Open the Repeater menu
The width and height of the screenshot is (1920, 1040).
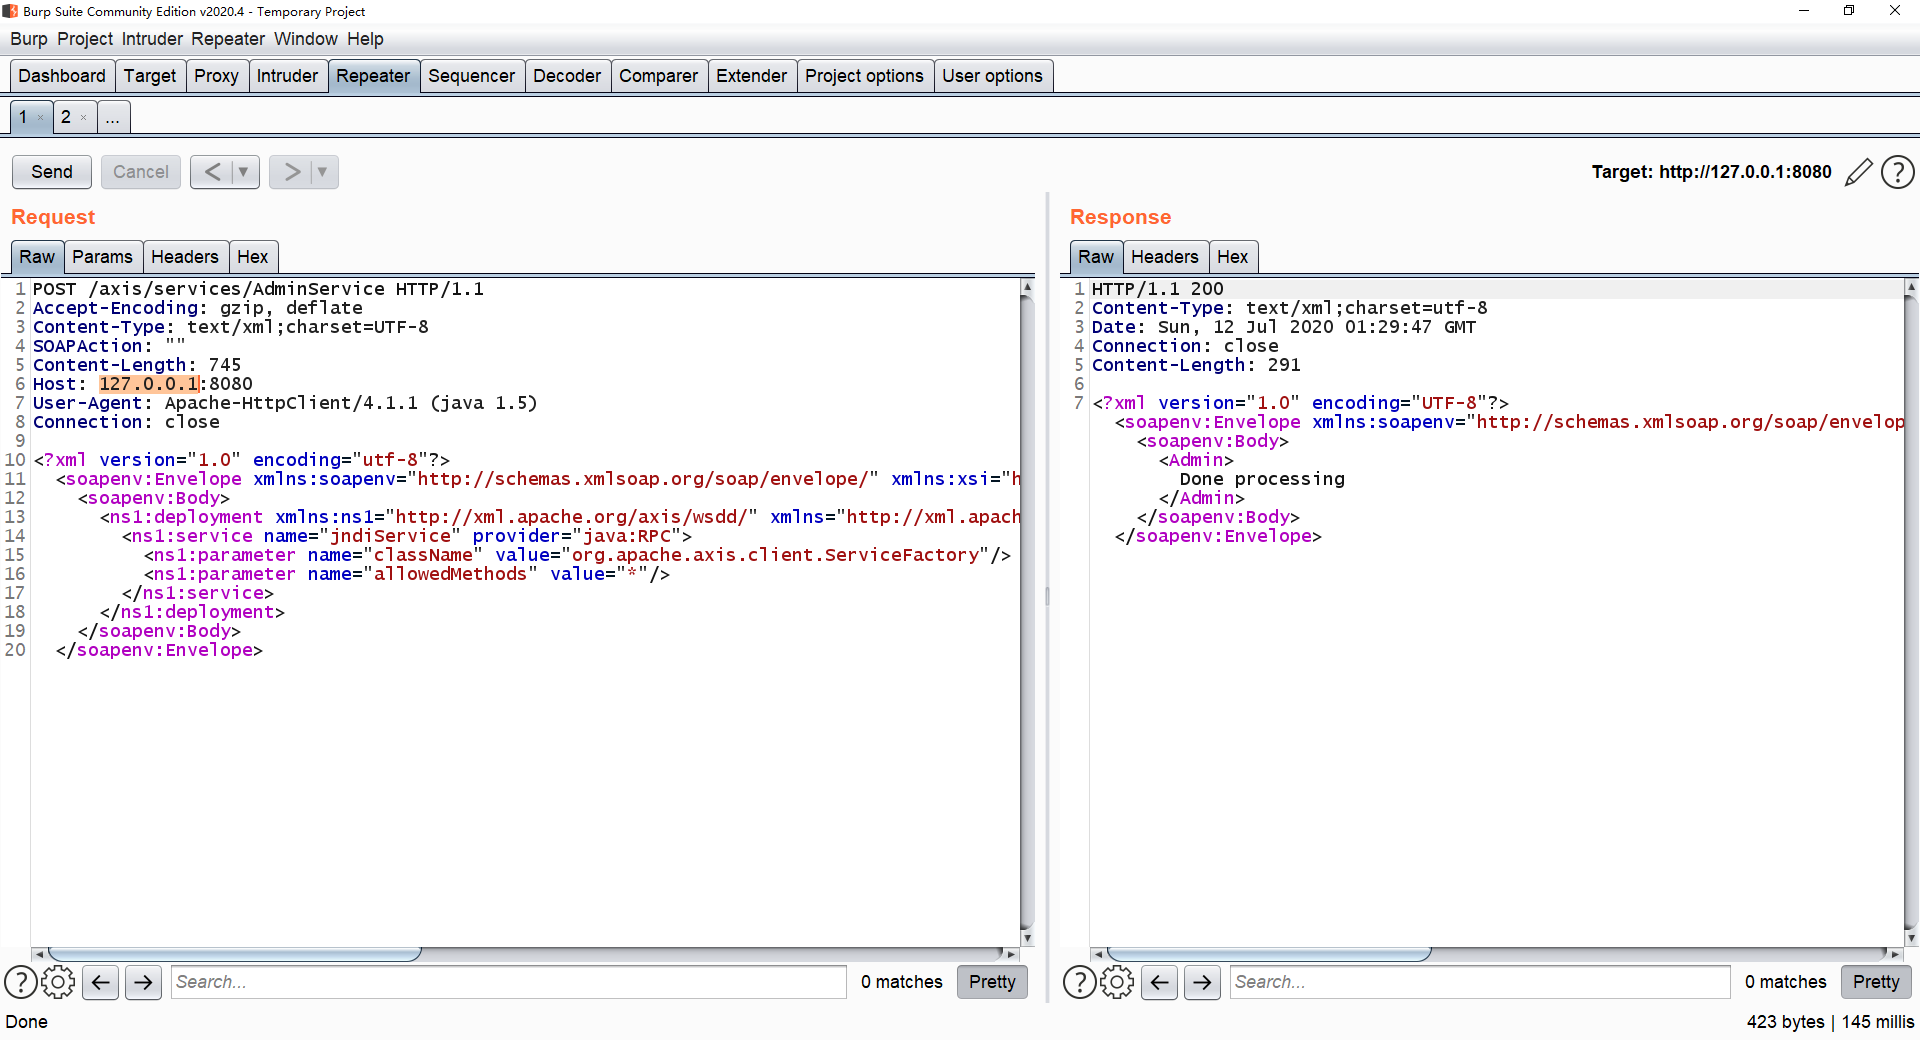pos(228,39)
